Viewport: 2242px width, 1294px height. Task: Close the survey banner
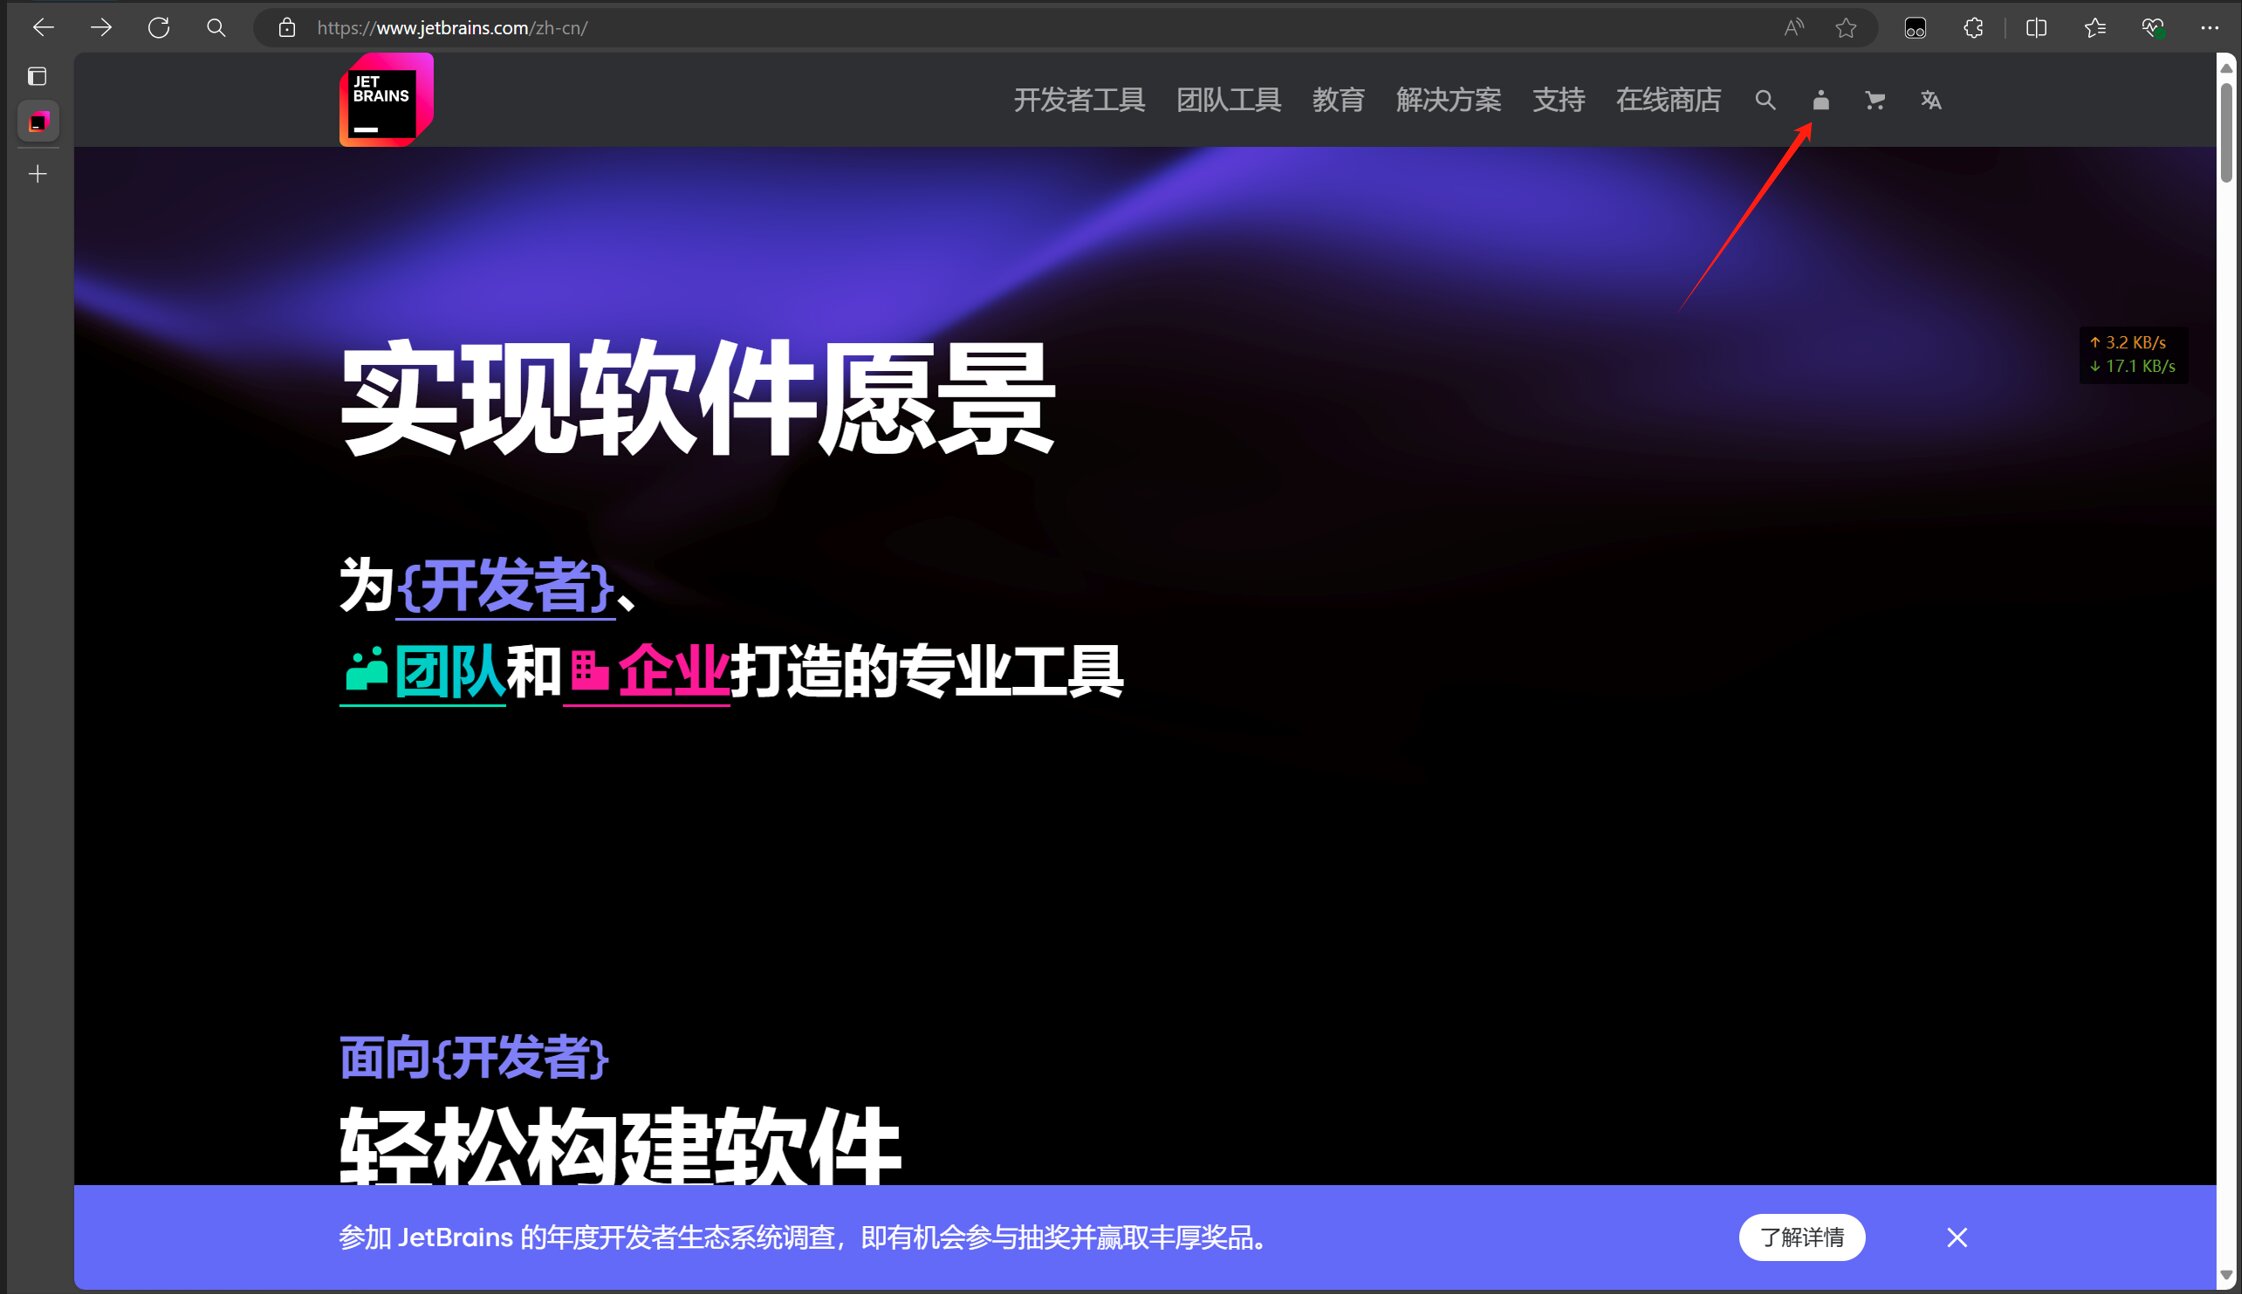(1957, 1237)
